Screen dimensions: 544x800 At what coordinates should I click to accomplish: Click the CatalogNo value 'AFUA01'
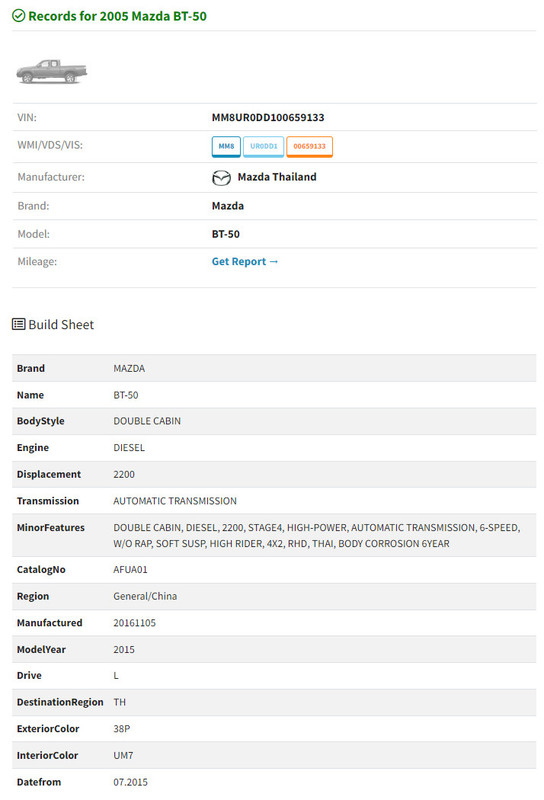click(130, 570)
